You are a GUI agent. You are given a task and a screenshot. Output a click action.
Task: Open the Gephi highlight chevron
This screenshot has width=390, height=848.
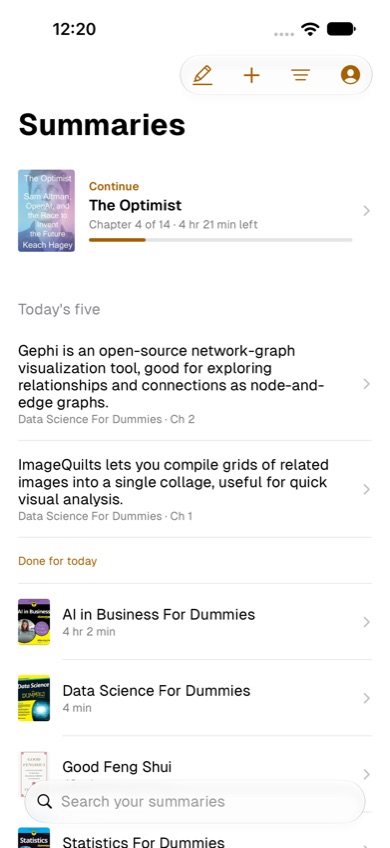(366, 384)
